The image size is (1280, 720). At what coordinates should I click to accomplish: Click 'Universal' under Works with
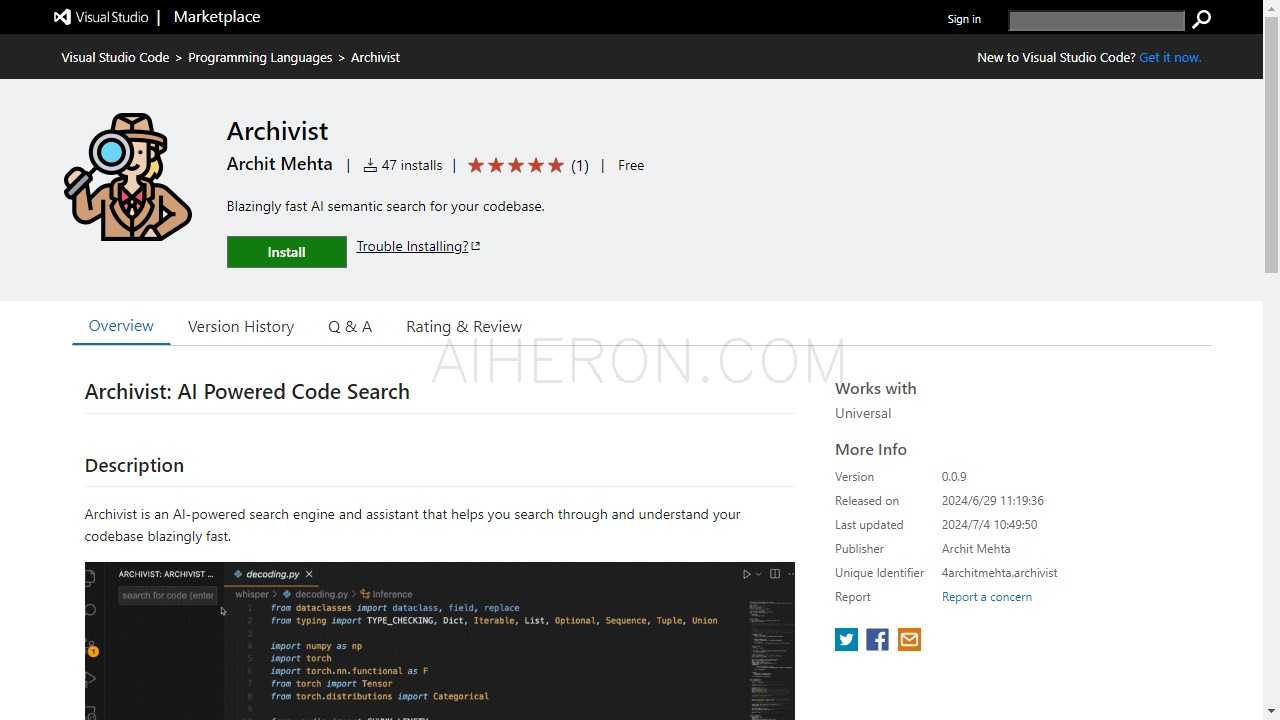pyautogui.click(x=863, y=413)
